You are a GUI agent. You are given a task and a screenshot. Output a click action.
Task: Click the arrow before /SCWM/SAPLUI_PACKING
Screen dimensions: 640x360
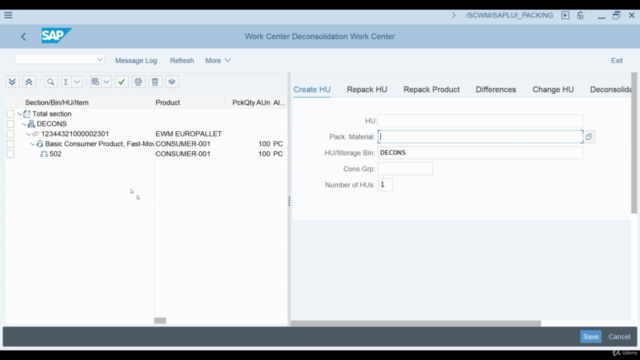(x=453, y=16)
